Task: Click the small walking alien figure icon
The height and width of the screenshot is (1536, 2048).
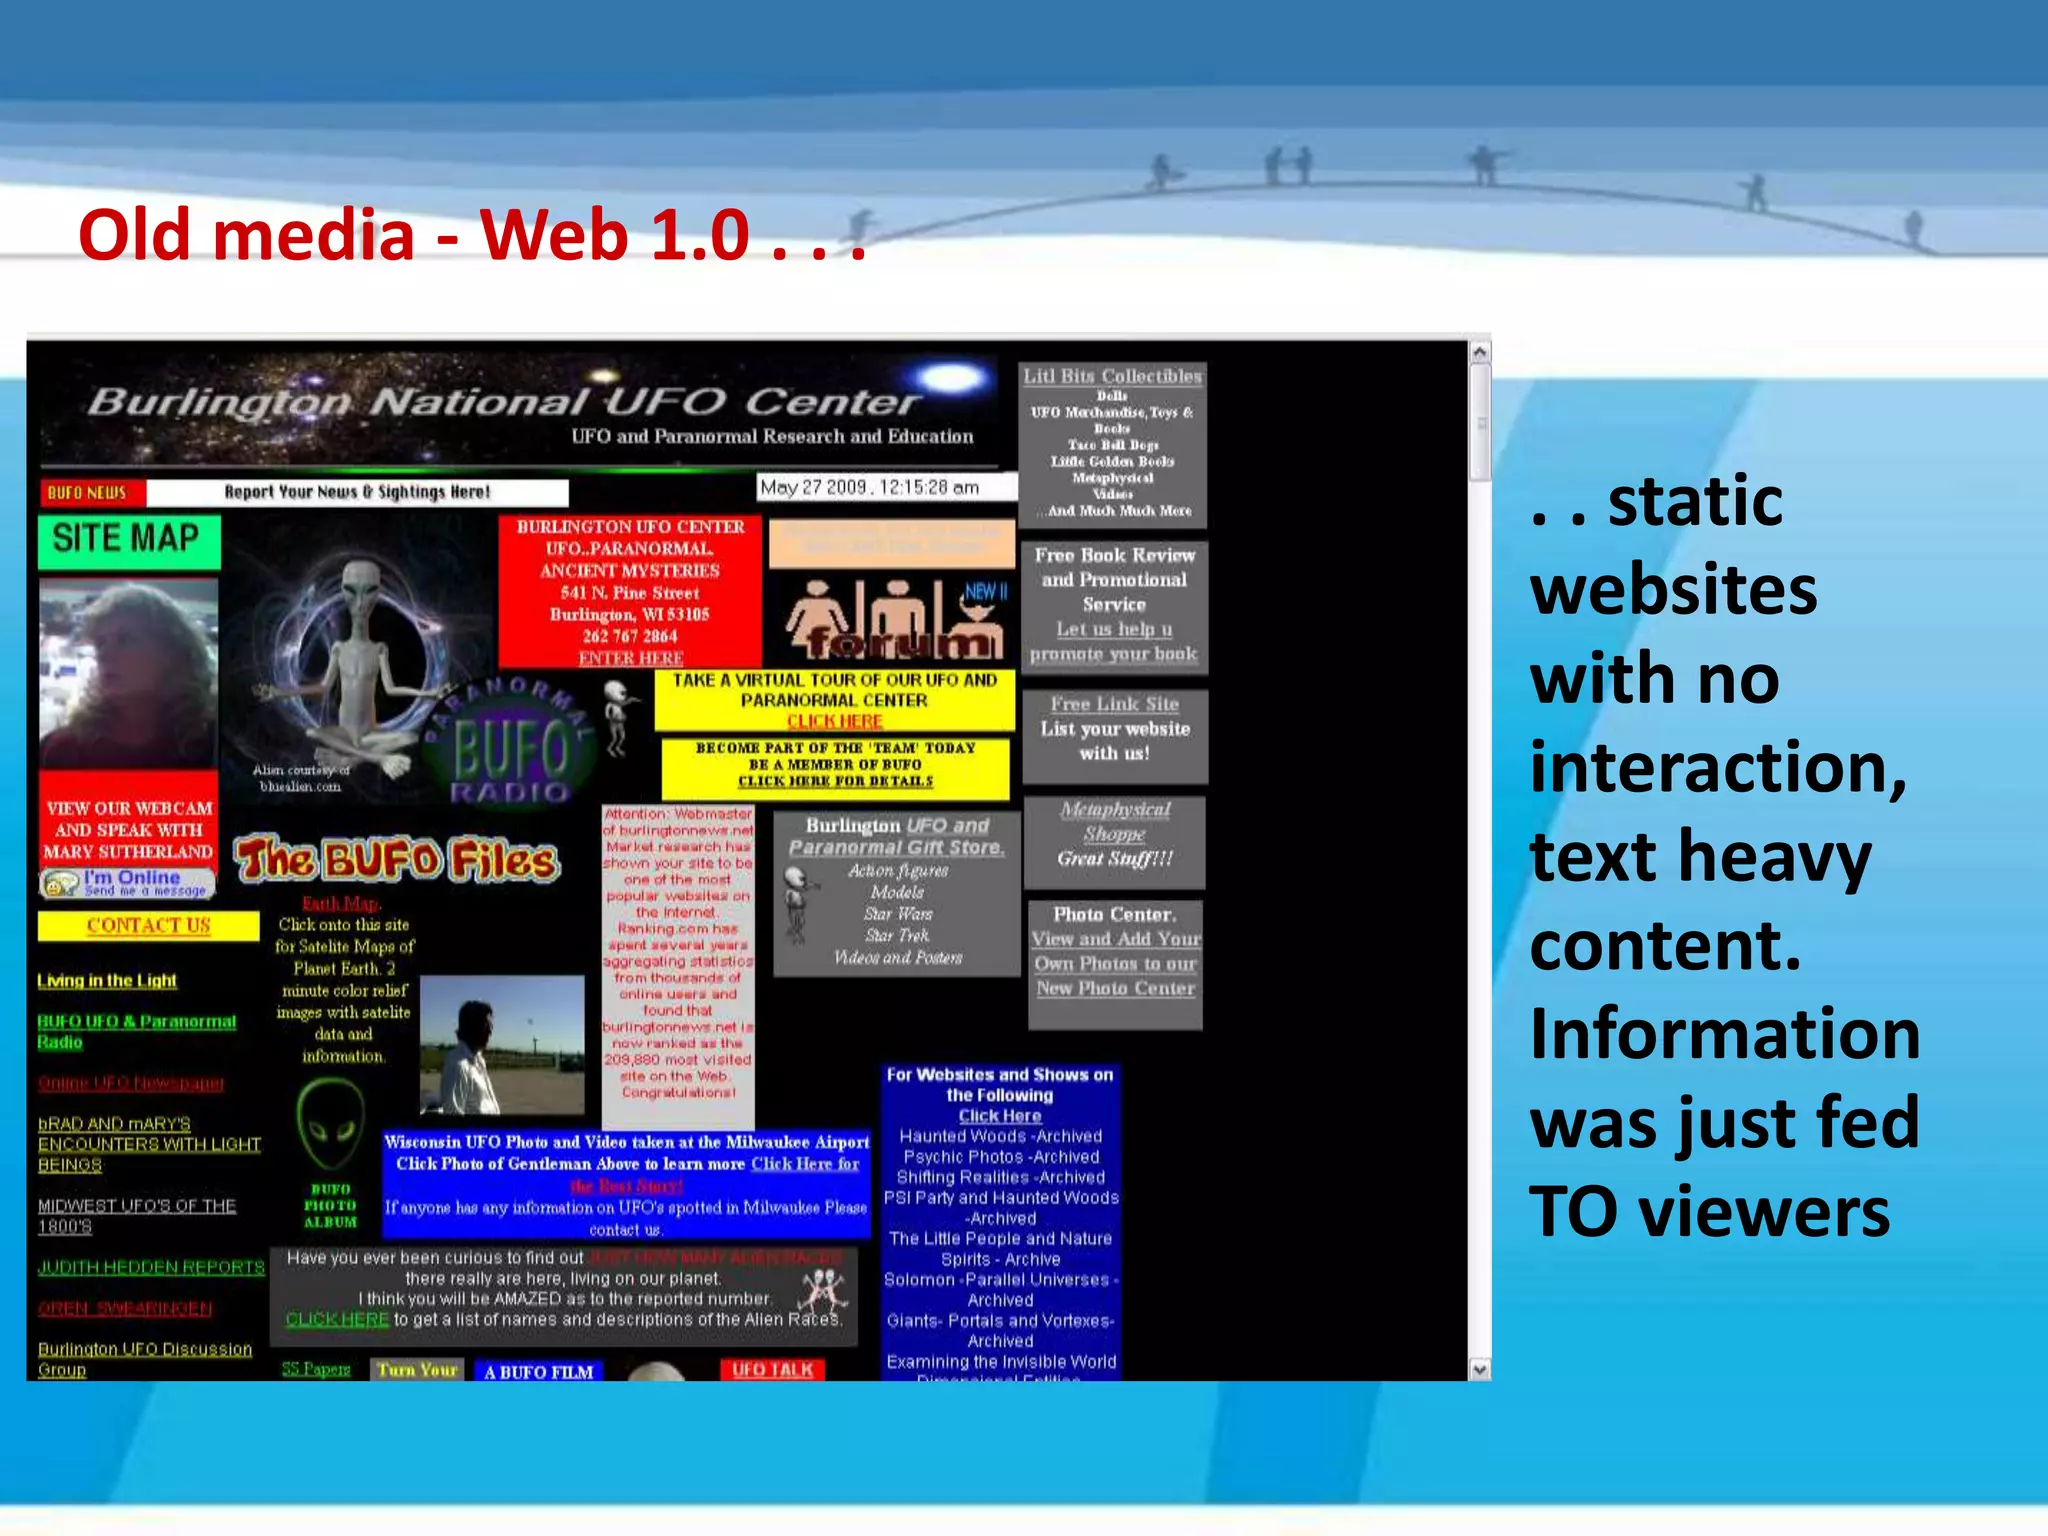Action: coord(620,718)
